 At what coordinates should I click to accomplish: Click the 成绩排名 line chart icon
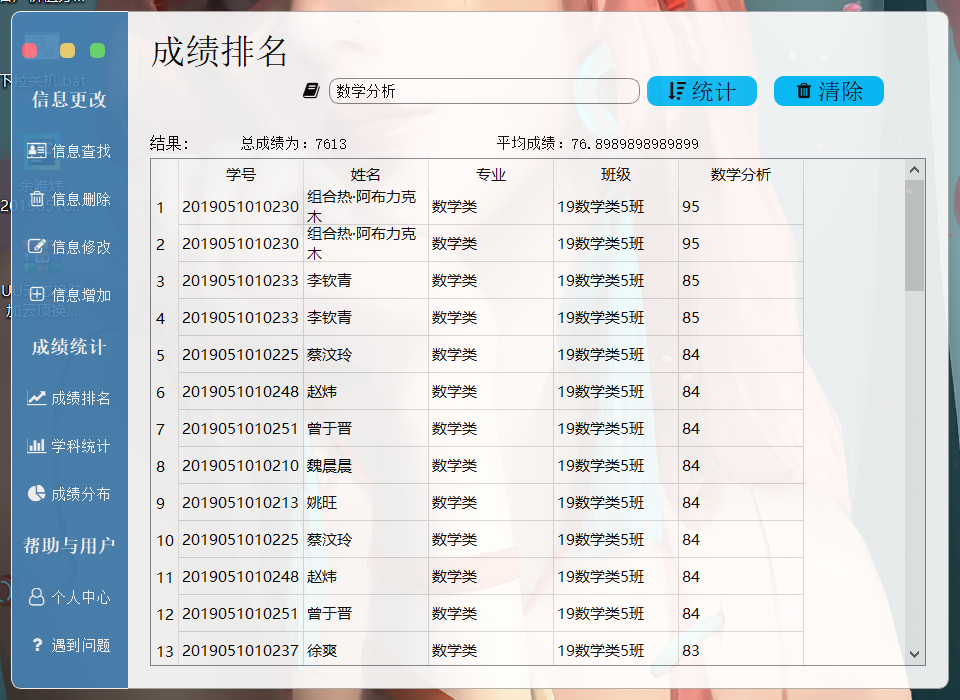coord(37,397)
